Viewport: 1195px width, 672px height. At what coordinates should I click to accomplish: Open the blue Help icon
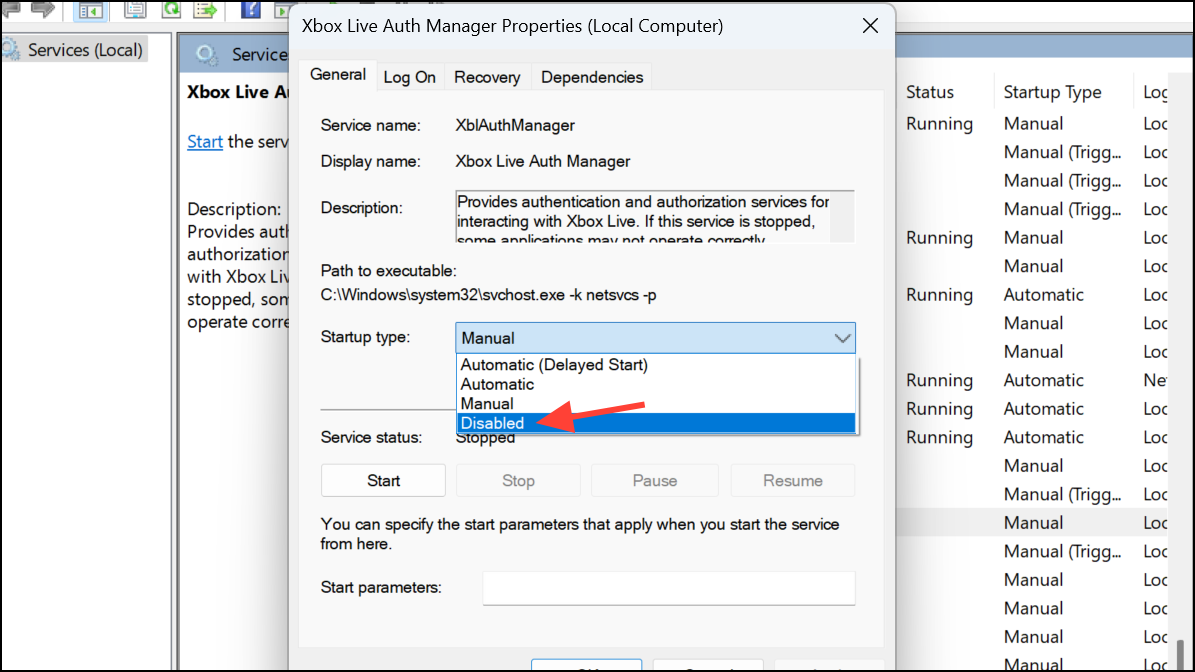[x=250, y=10]
